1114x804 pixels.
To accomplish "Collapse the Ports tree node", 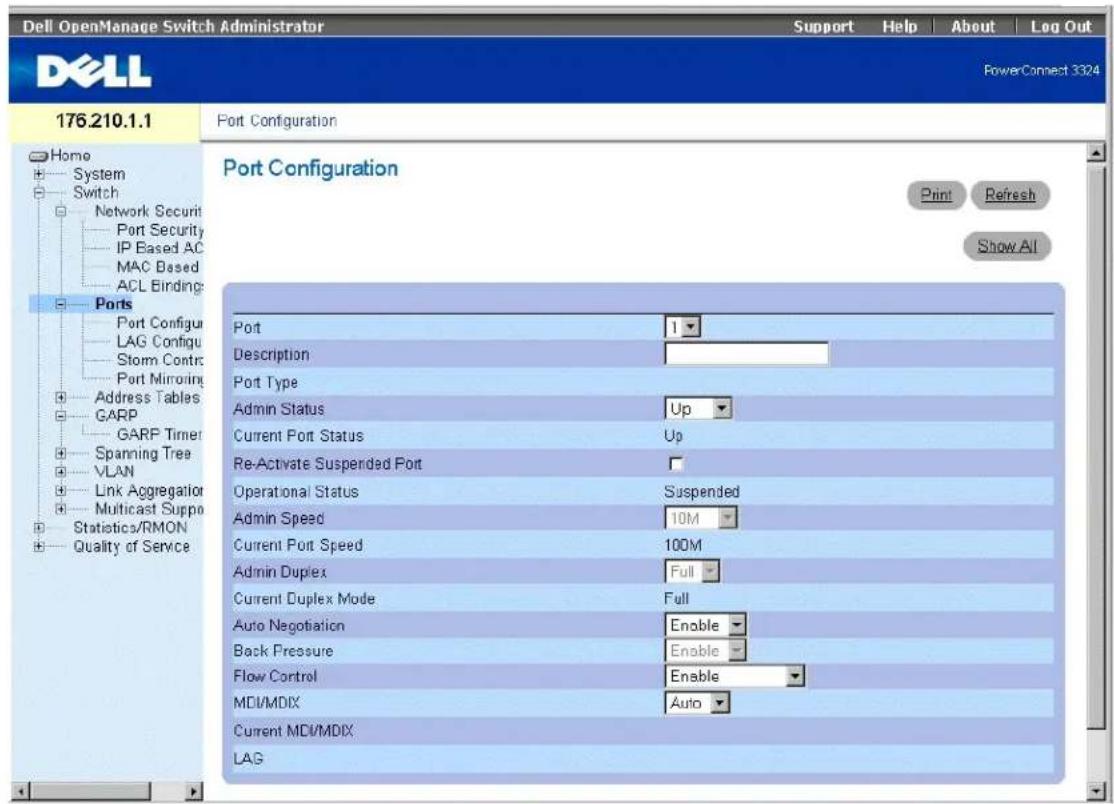I will coord(61,304).
